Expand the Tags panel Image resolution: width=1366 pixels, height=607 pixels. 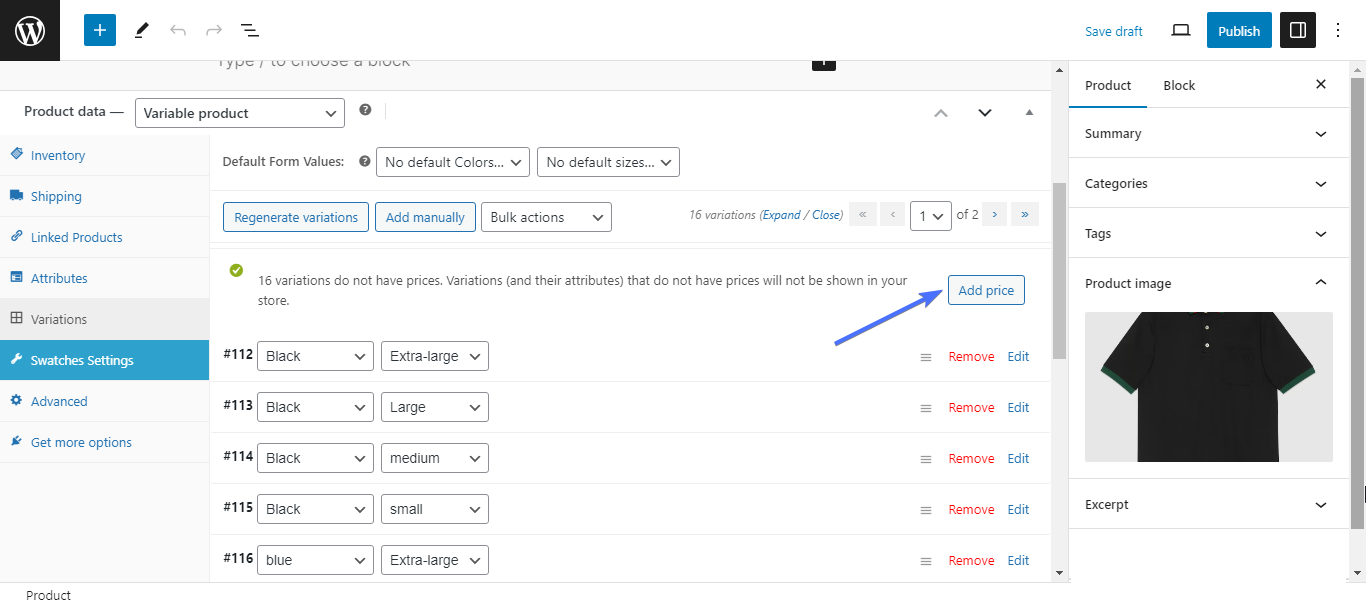click(x=1208, y=233)
